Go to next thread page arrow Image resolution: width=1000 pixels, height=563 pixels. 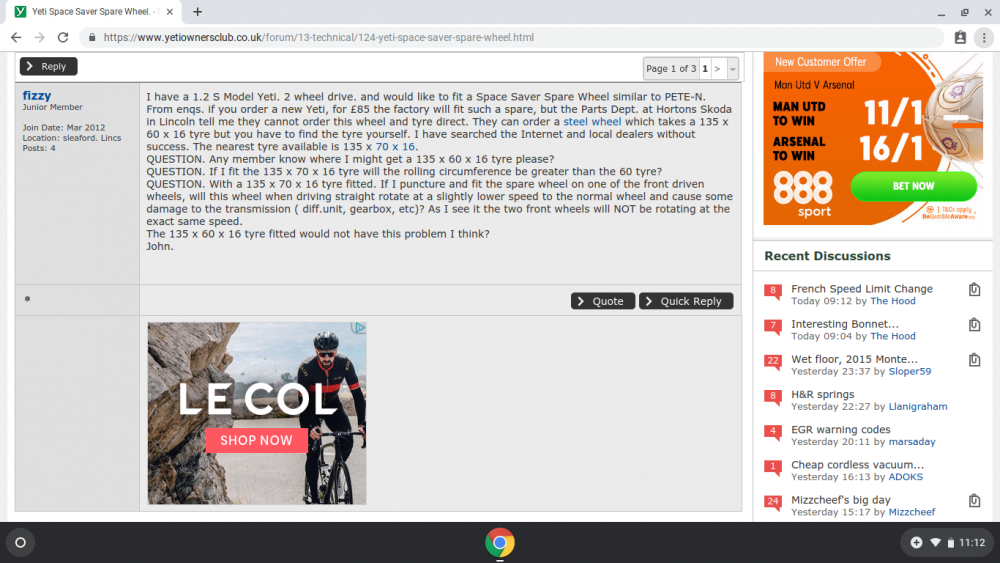(x=717, y=68)
